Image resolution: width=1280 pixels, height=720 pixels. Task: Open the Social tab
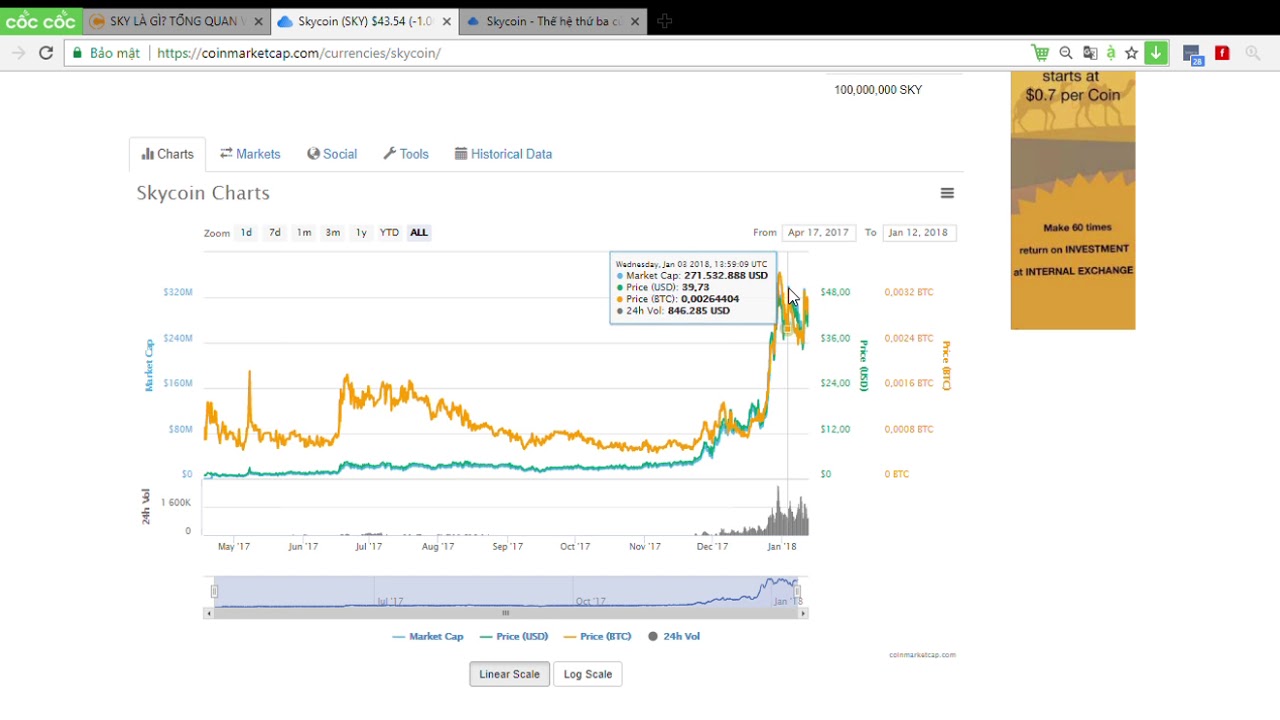(332, 154)
